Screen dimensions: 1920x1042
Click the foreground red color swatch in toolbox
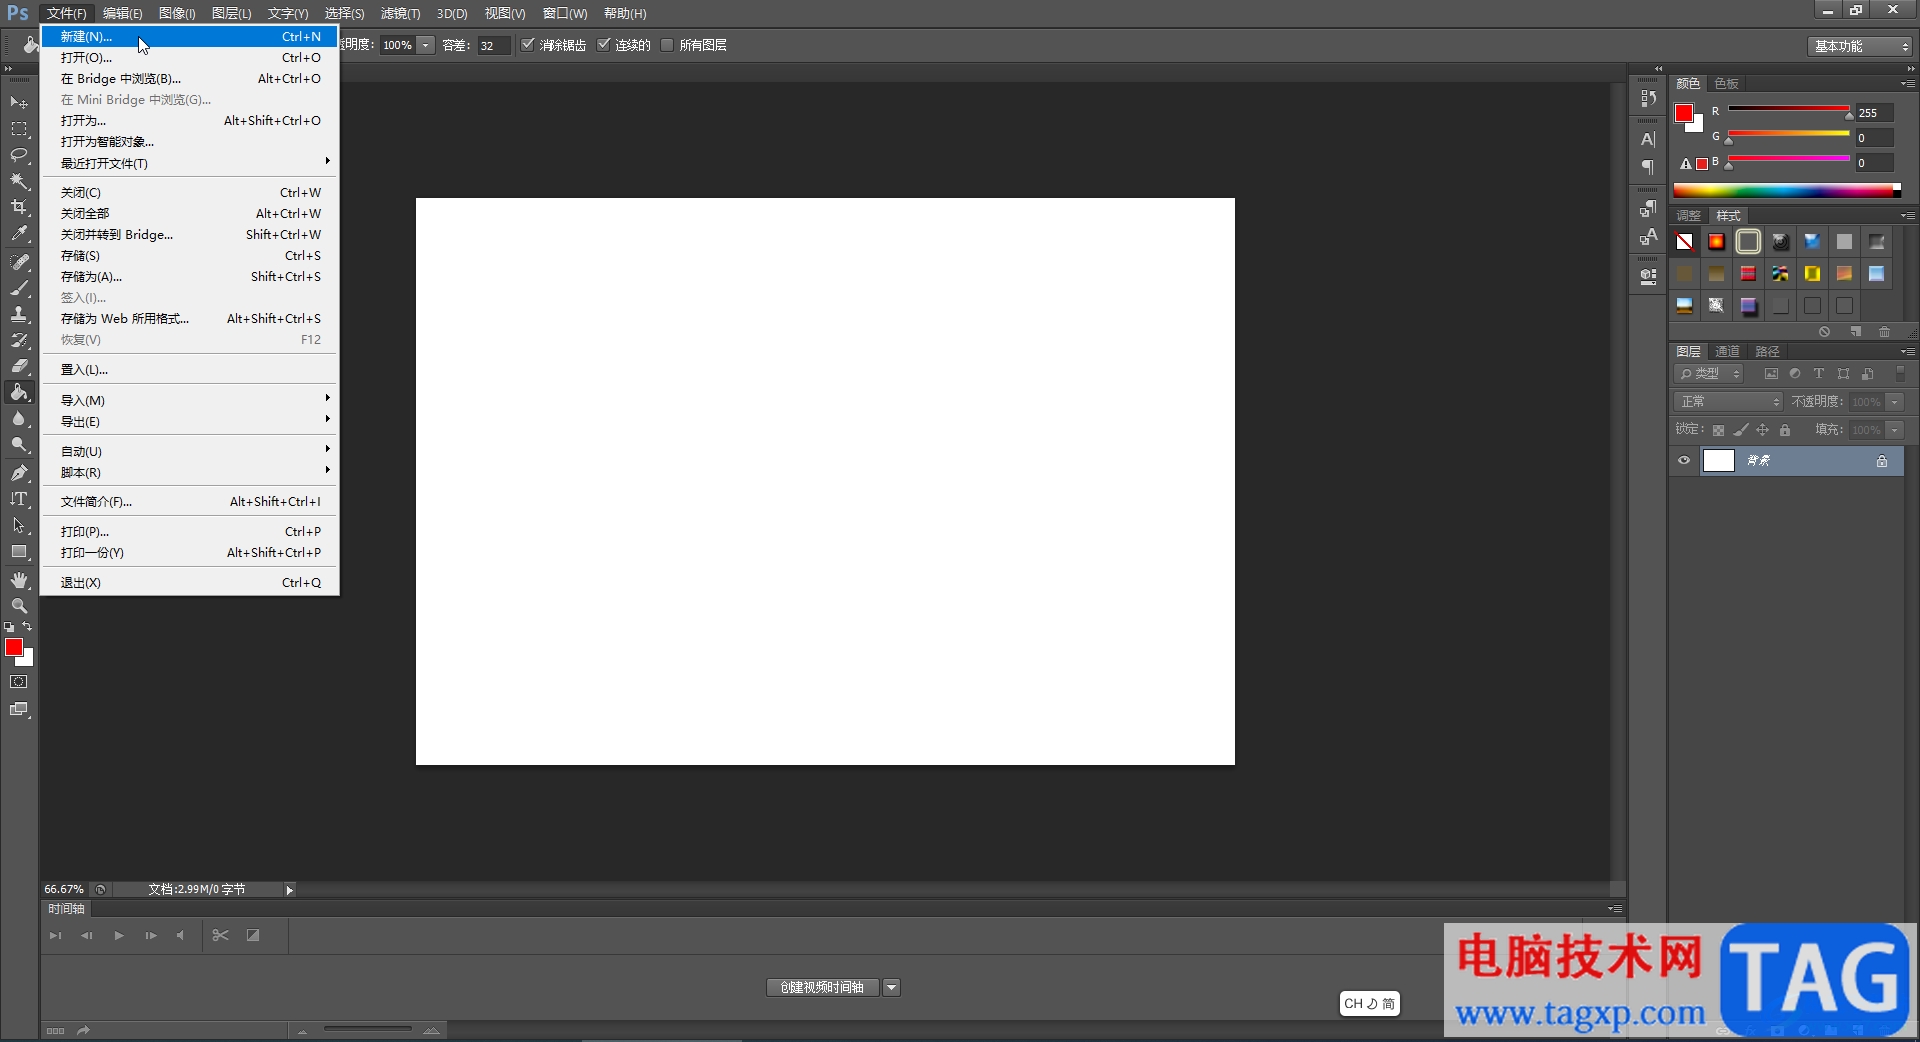pyautogui.click(x=14, y=647)
